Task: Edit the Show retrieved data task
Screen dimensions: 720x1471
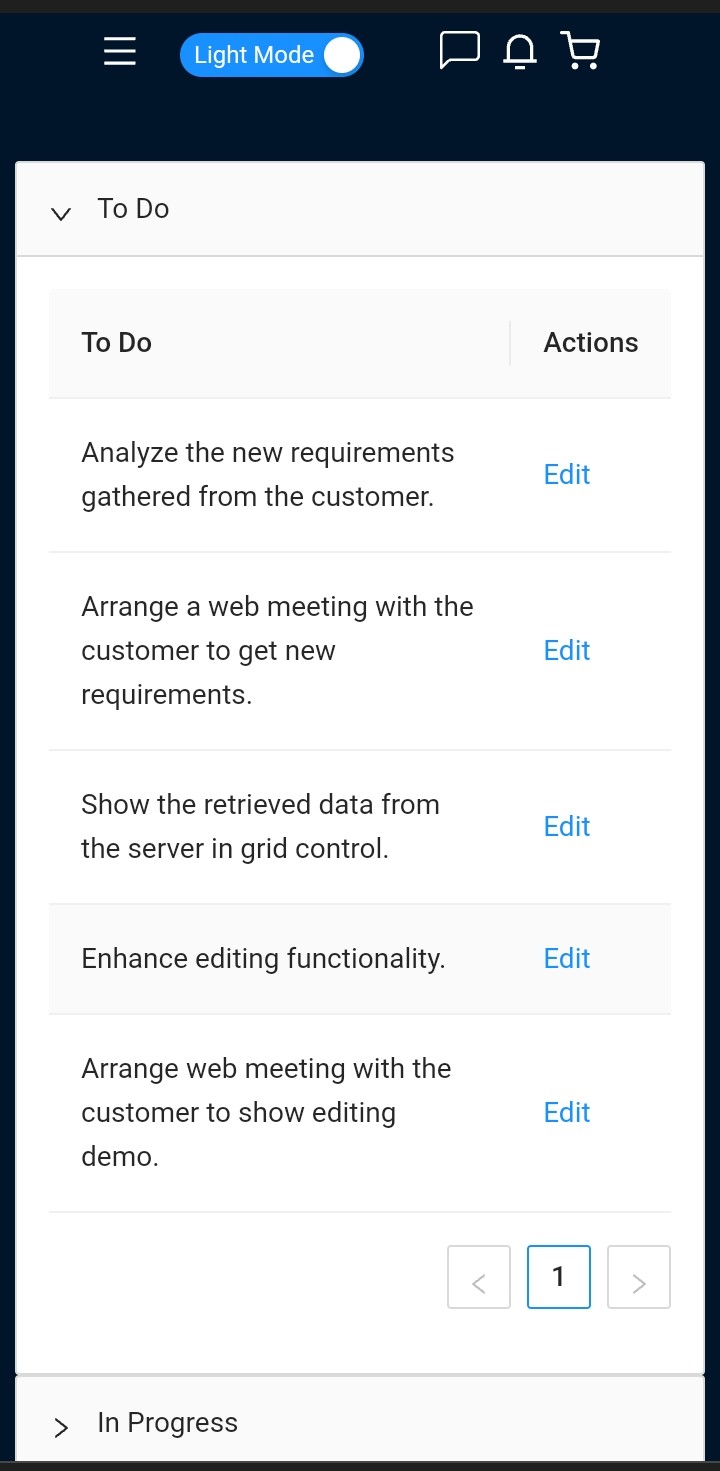Action: pos(567,827)
